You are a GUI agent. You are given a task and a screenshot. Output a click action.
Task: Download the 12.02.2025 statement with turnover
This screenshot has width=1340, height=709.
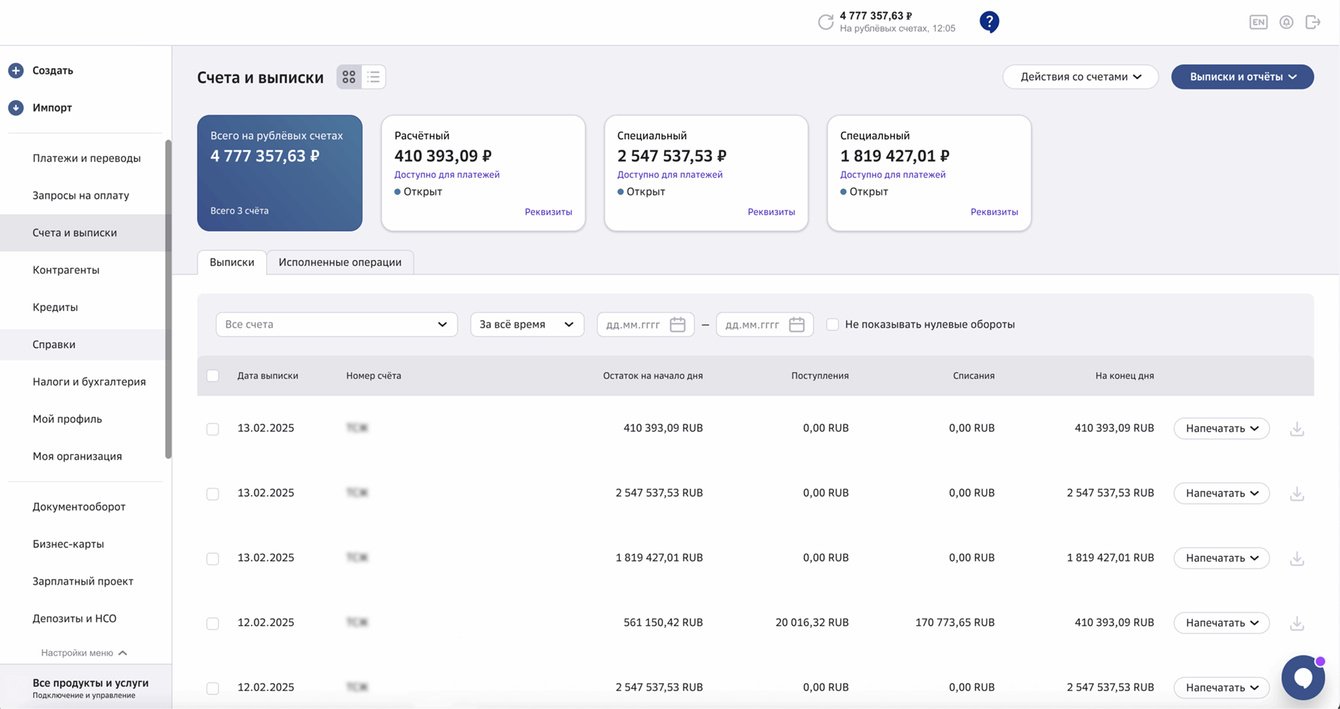[1297, 623]
